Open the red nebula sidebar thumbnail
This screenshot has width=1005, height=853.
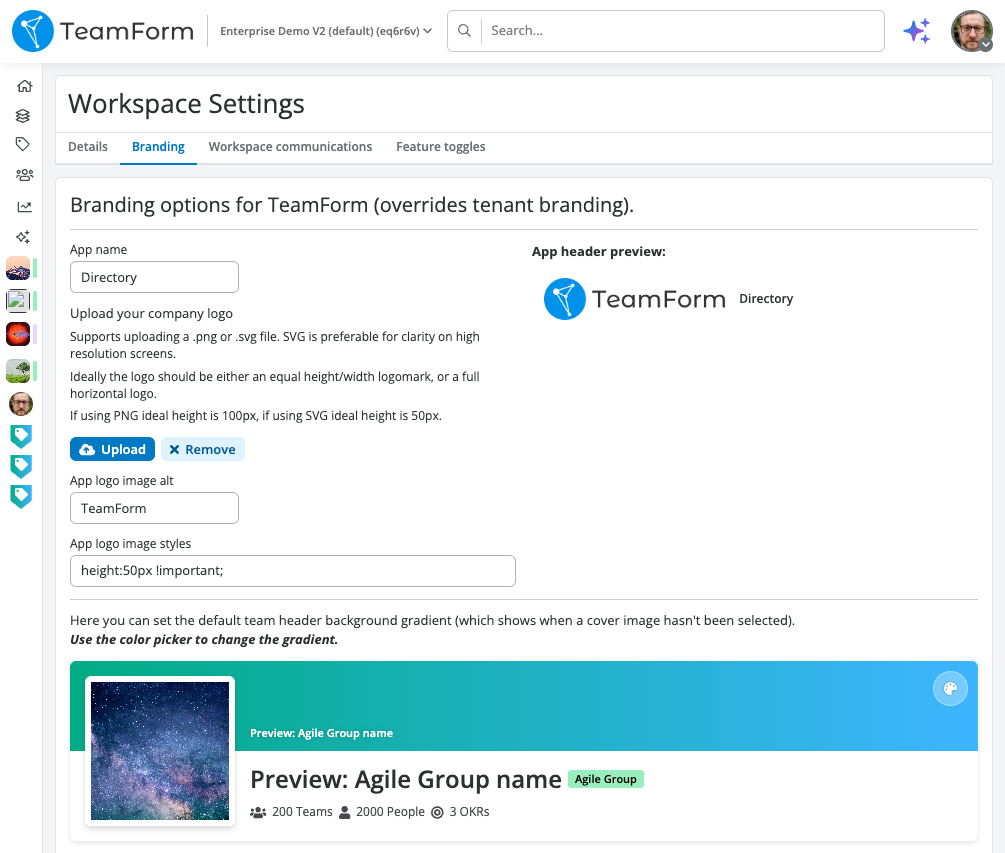coord(18,334)
